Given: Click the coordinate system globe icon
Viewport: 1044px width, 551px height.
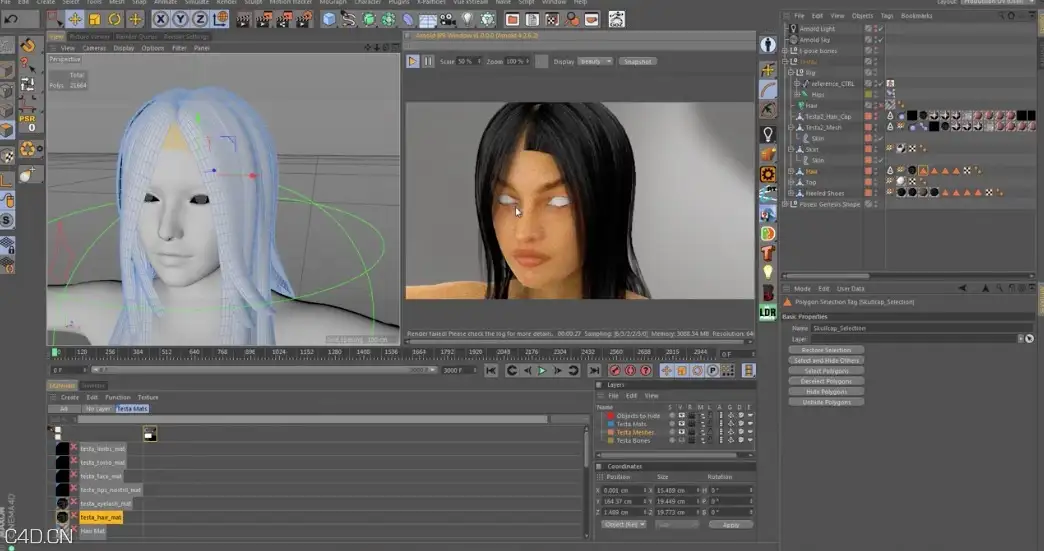Looking at the screenshot, I should point(220,19).
